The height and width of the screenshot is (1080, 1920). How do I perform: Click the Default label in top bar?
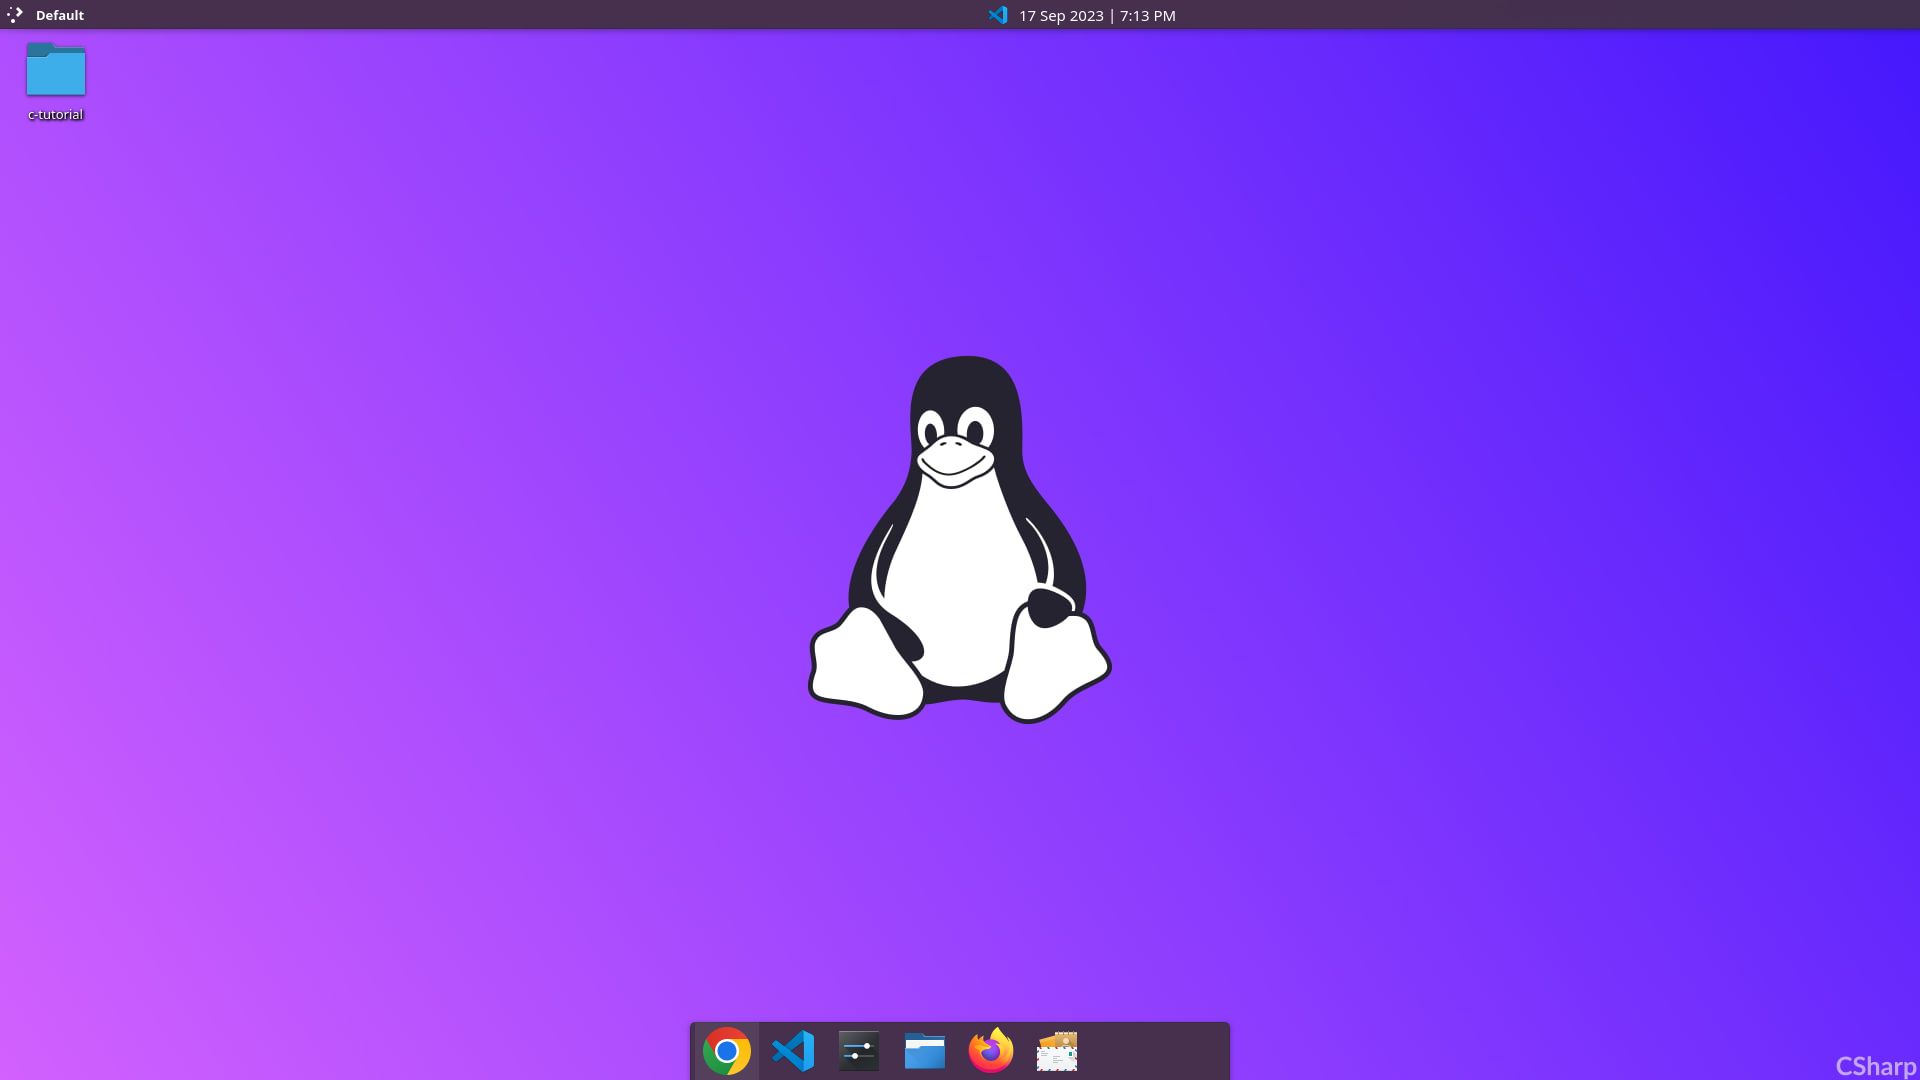click(x=60, y=15)
